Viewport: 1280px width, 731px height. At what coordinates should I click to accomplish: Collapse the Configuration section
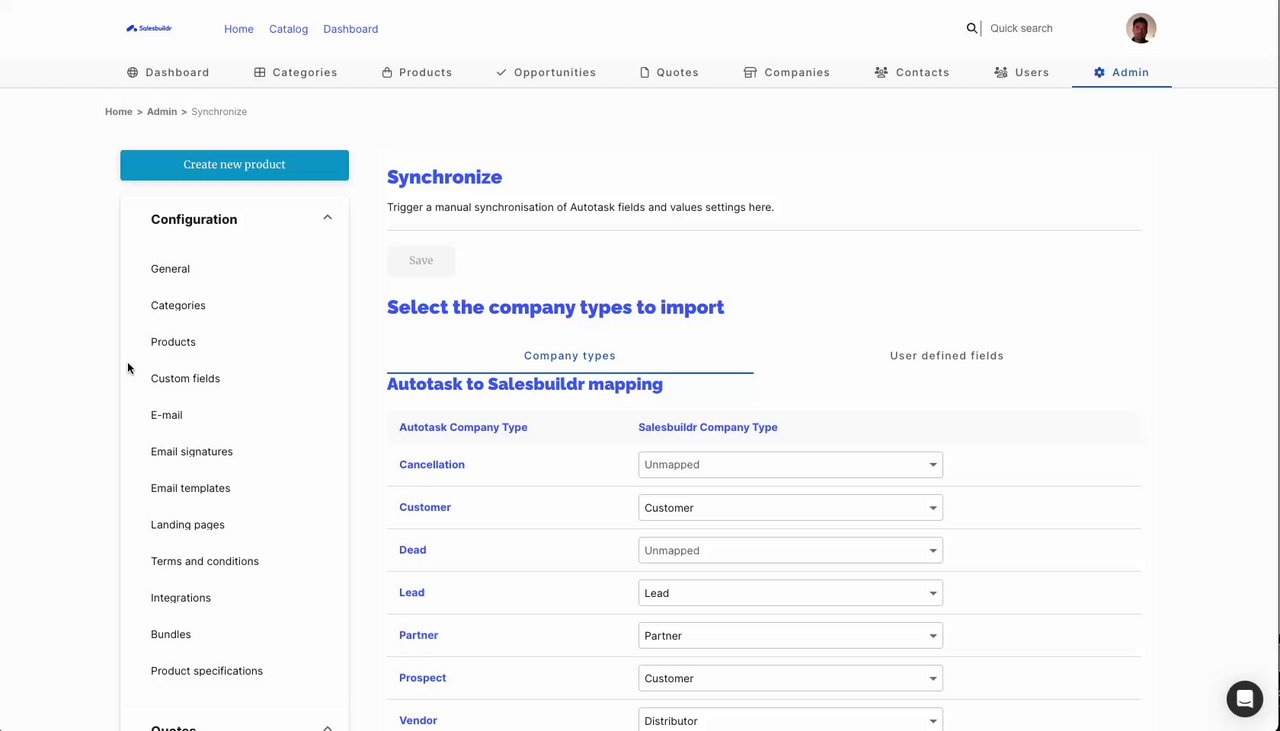pos(327,218)
